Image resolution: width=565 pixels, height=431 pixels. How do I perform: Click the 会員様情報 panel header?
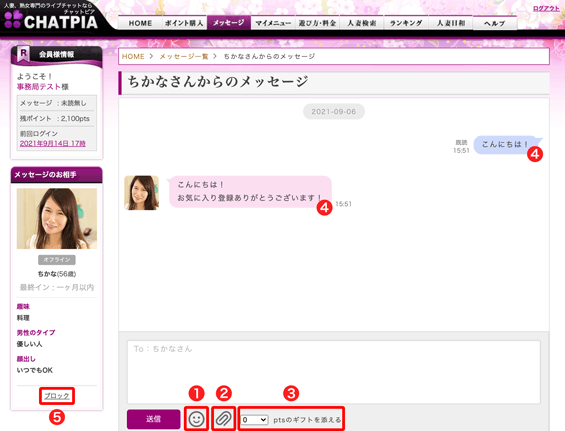(x=57, y=55)
